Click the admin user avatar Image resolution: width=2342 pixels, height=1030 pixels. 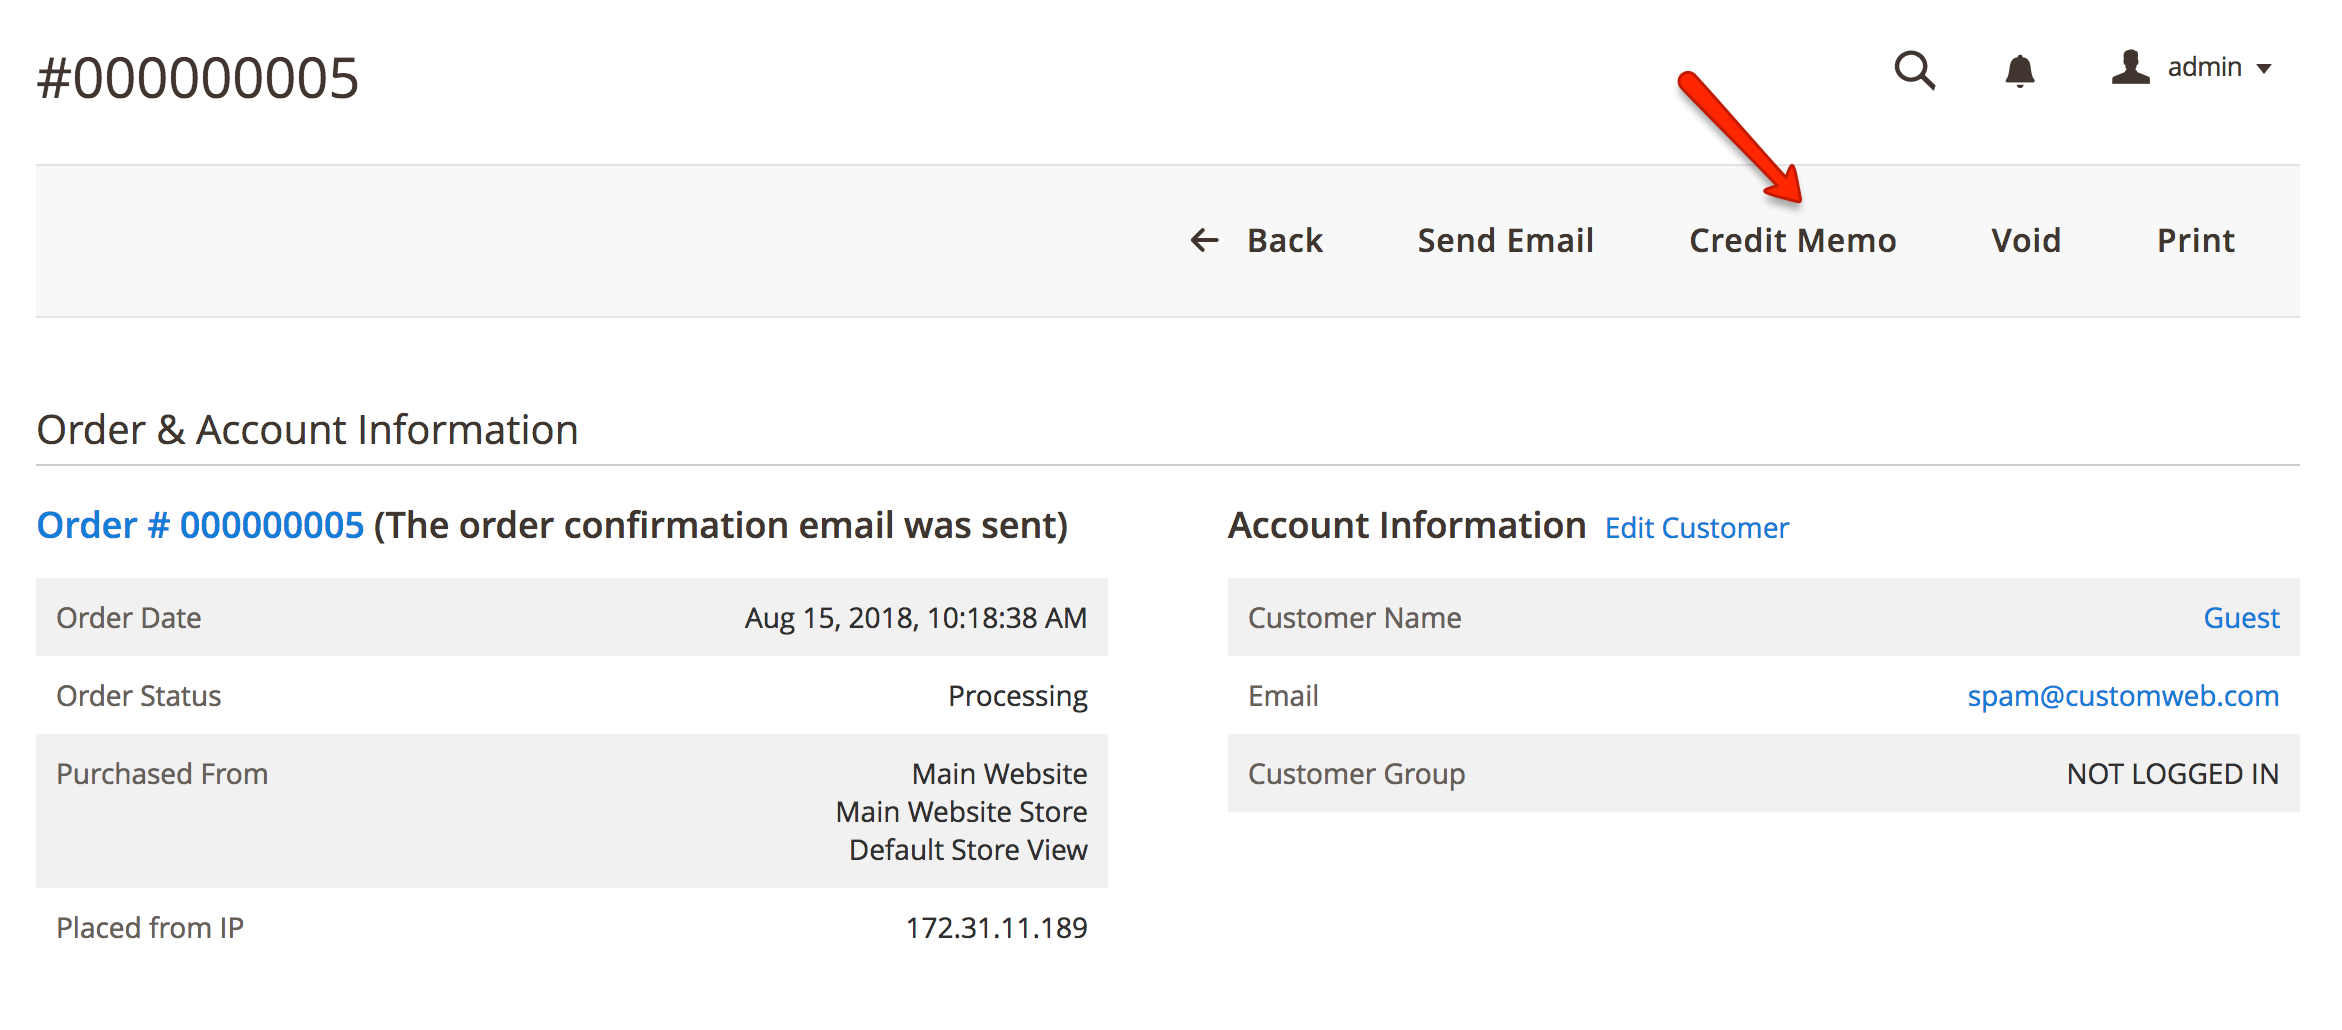pos(2129,68)
